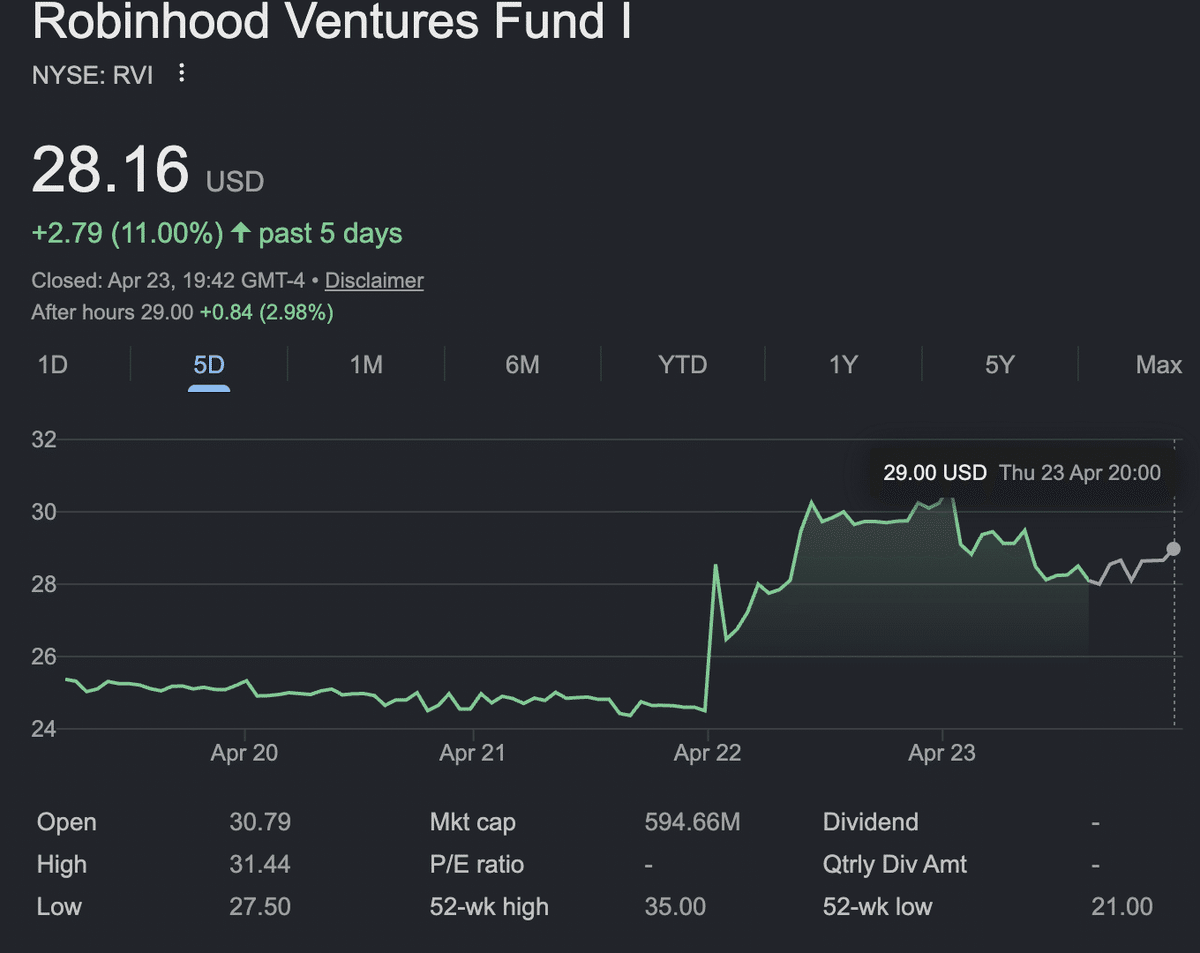Open the three-dot menu beside NYSE: RVI
The image size is (1200, 953).
pos(181,73)
